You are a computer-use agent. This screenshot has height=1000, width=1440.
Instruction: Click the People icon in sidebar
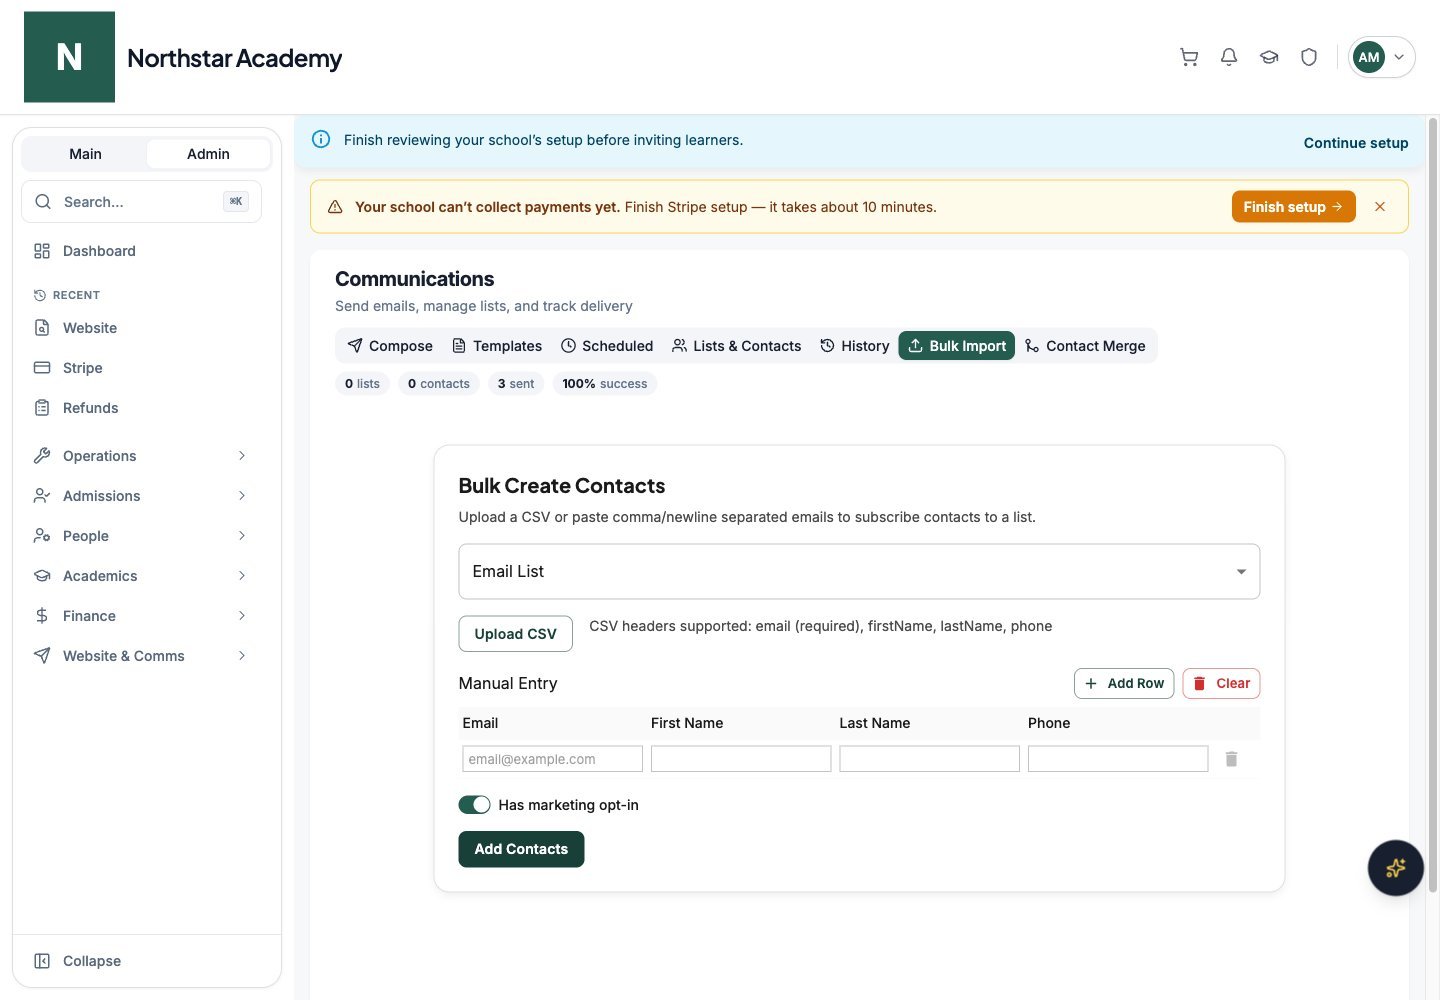tap(42, 536)
